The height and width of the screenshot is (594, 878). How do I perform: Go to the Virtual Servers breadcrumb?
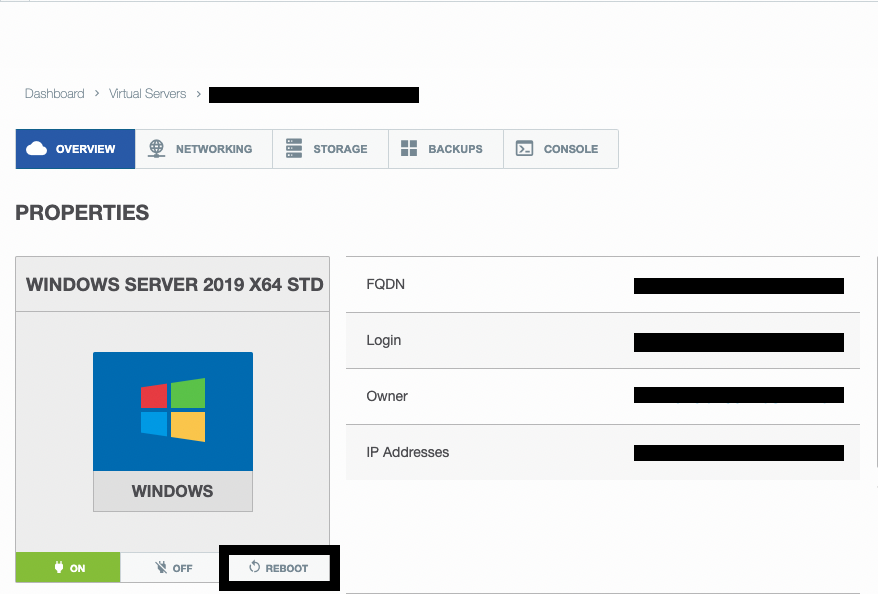[x=147, y=93]
